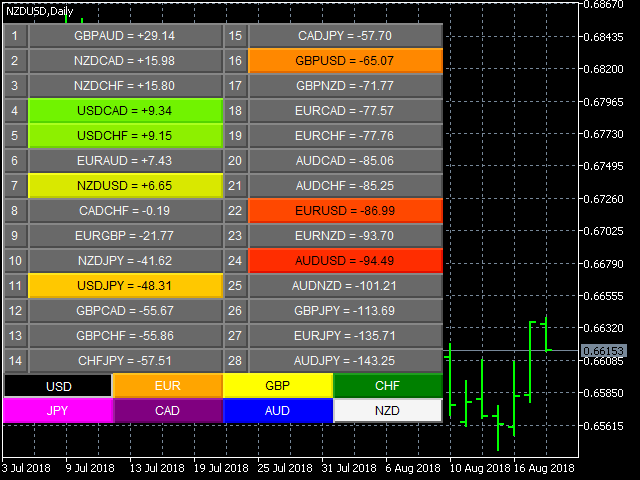This screenshot has width=640, height=480.
Task: Click the 16 Aug 2018 date label
Action: [x=545, y=467]
